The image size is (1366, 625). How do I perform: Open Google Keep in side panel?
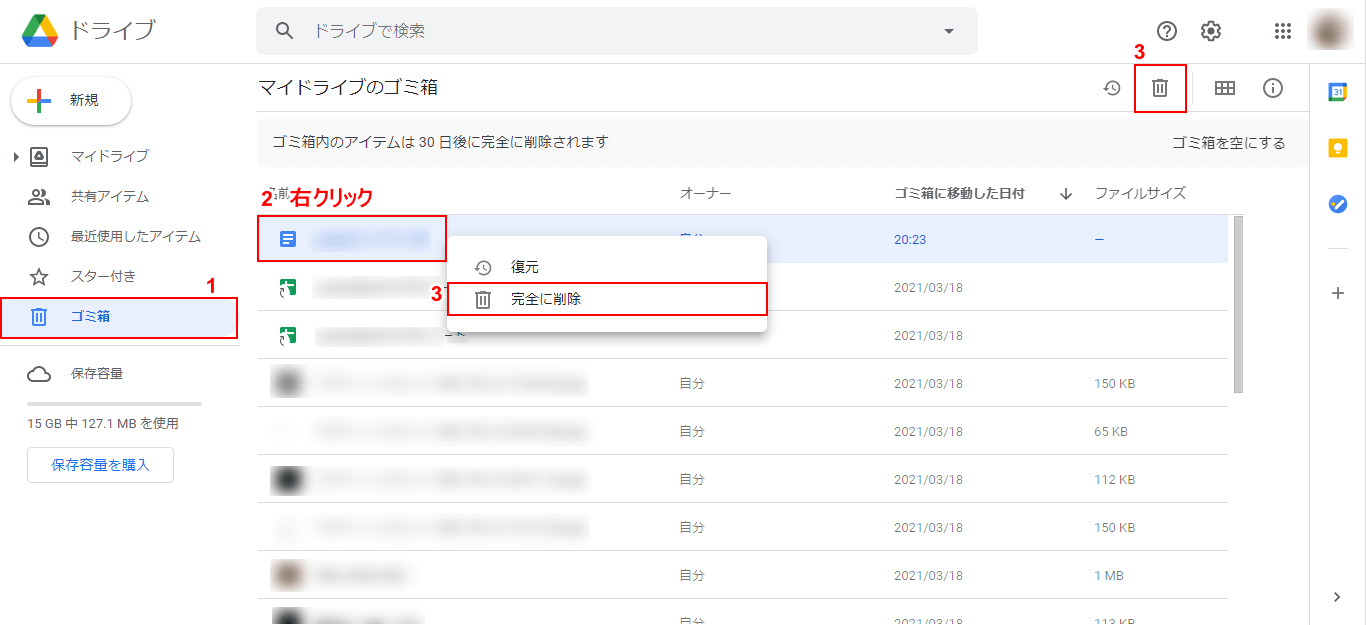point(1337,148)
